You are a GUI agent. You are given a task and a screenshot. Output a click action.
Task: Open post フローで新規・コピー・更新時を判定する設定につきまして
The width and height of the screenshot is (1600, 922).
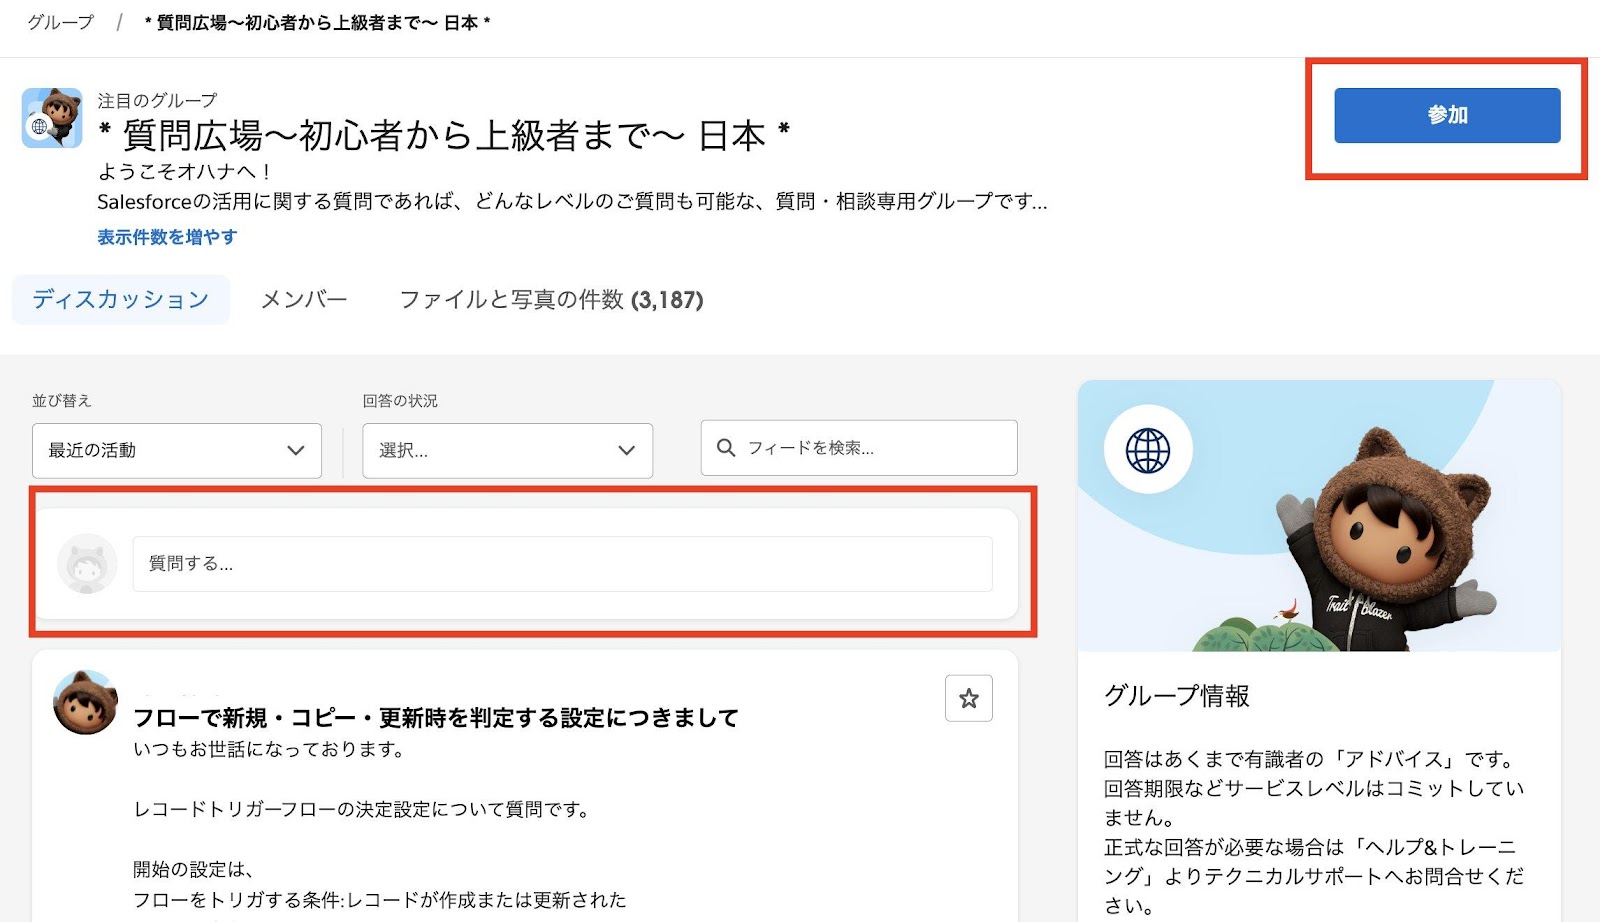[436, 718]
